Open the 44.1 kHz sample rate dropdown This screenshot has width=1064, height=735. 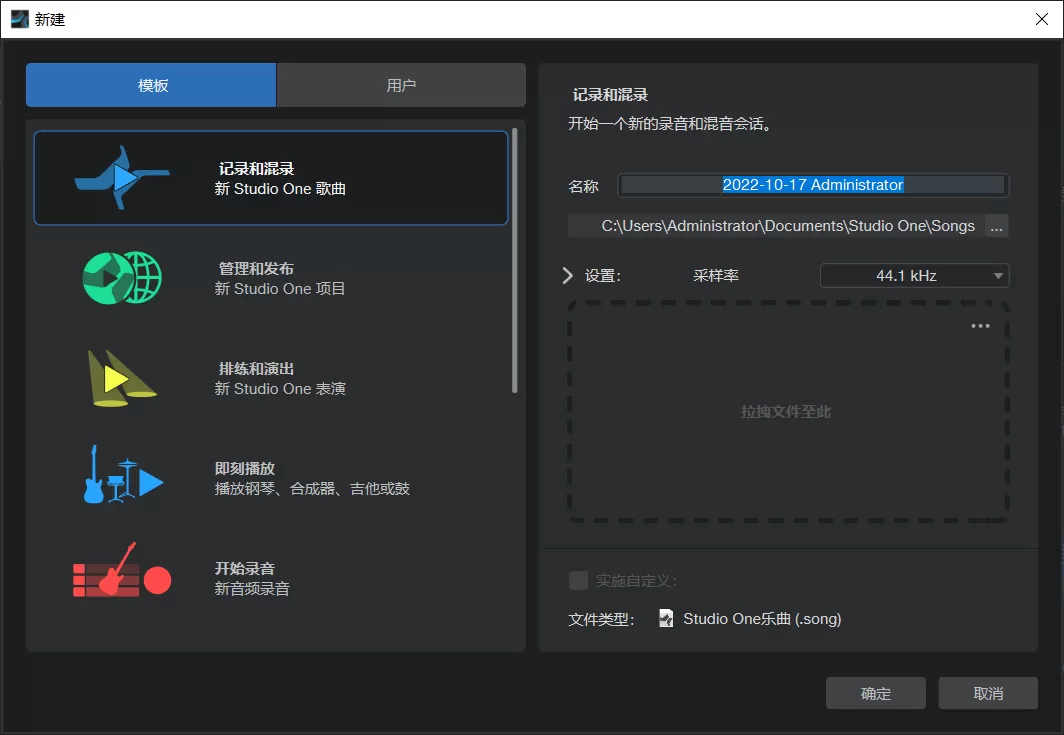pyautogui.click(x=912, y=275)
